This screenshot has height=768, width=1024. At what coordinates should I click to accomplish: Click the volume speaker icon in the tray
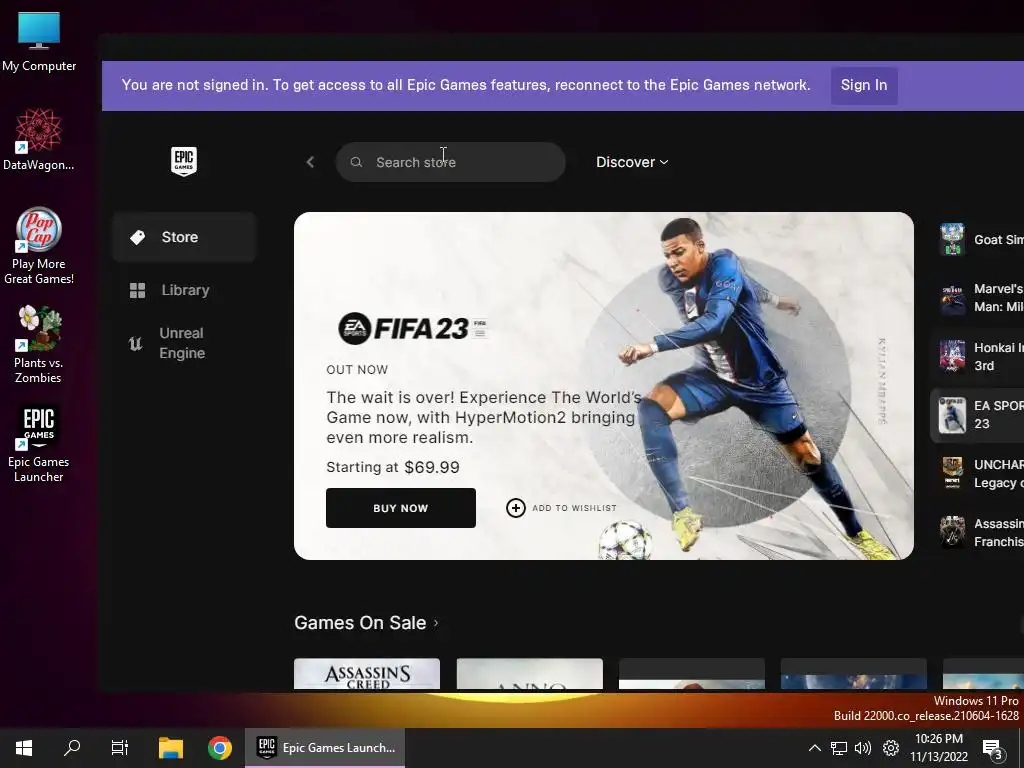(x=863, y=748)
